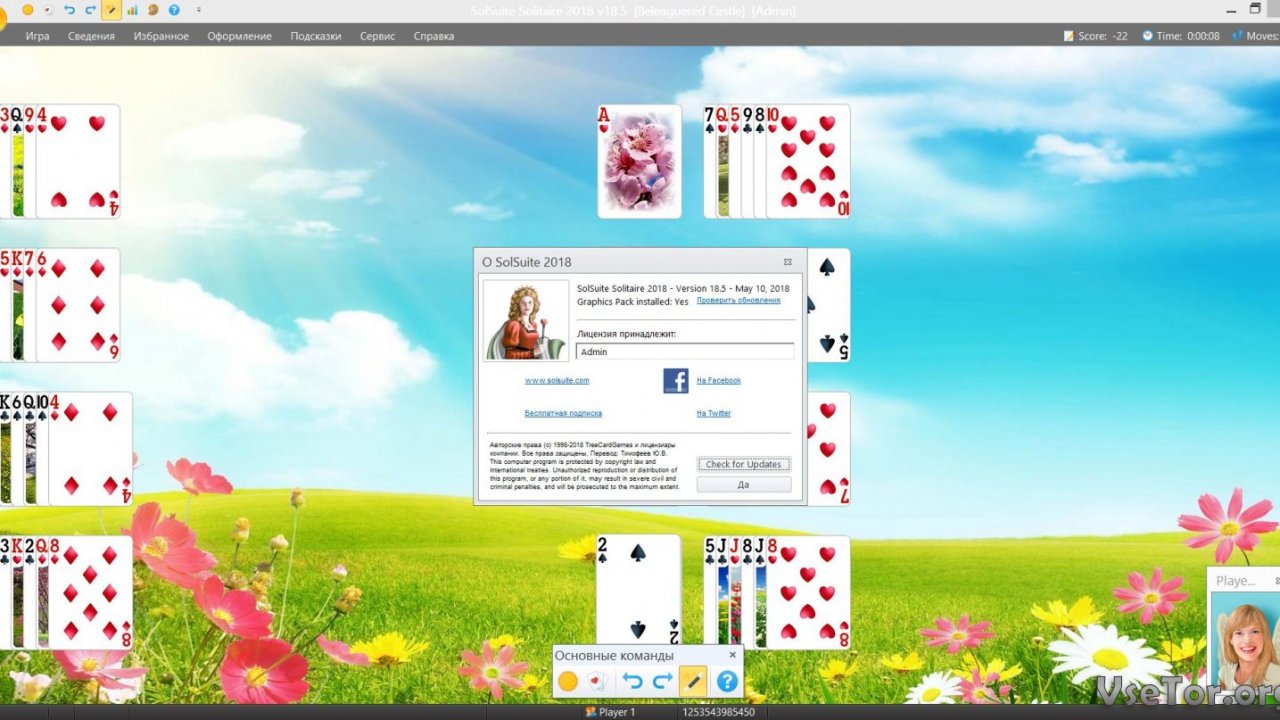Click the Да button in About dialog
This screenshot has height=720, width=1280.
[744, 484]
